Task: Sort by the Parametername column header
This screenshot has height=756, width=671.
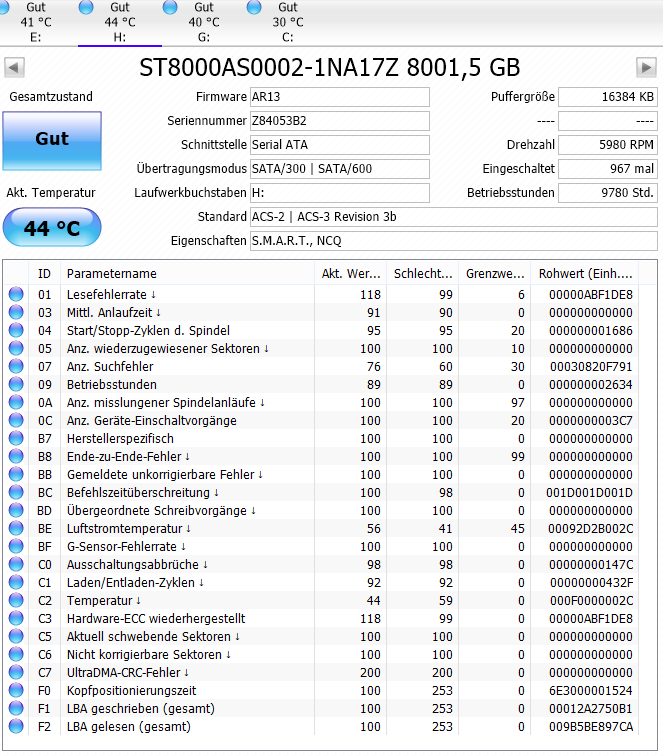Action: pos(187,274)
